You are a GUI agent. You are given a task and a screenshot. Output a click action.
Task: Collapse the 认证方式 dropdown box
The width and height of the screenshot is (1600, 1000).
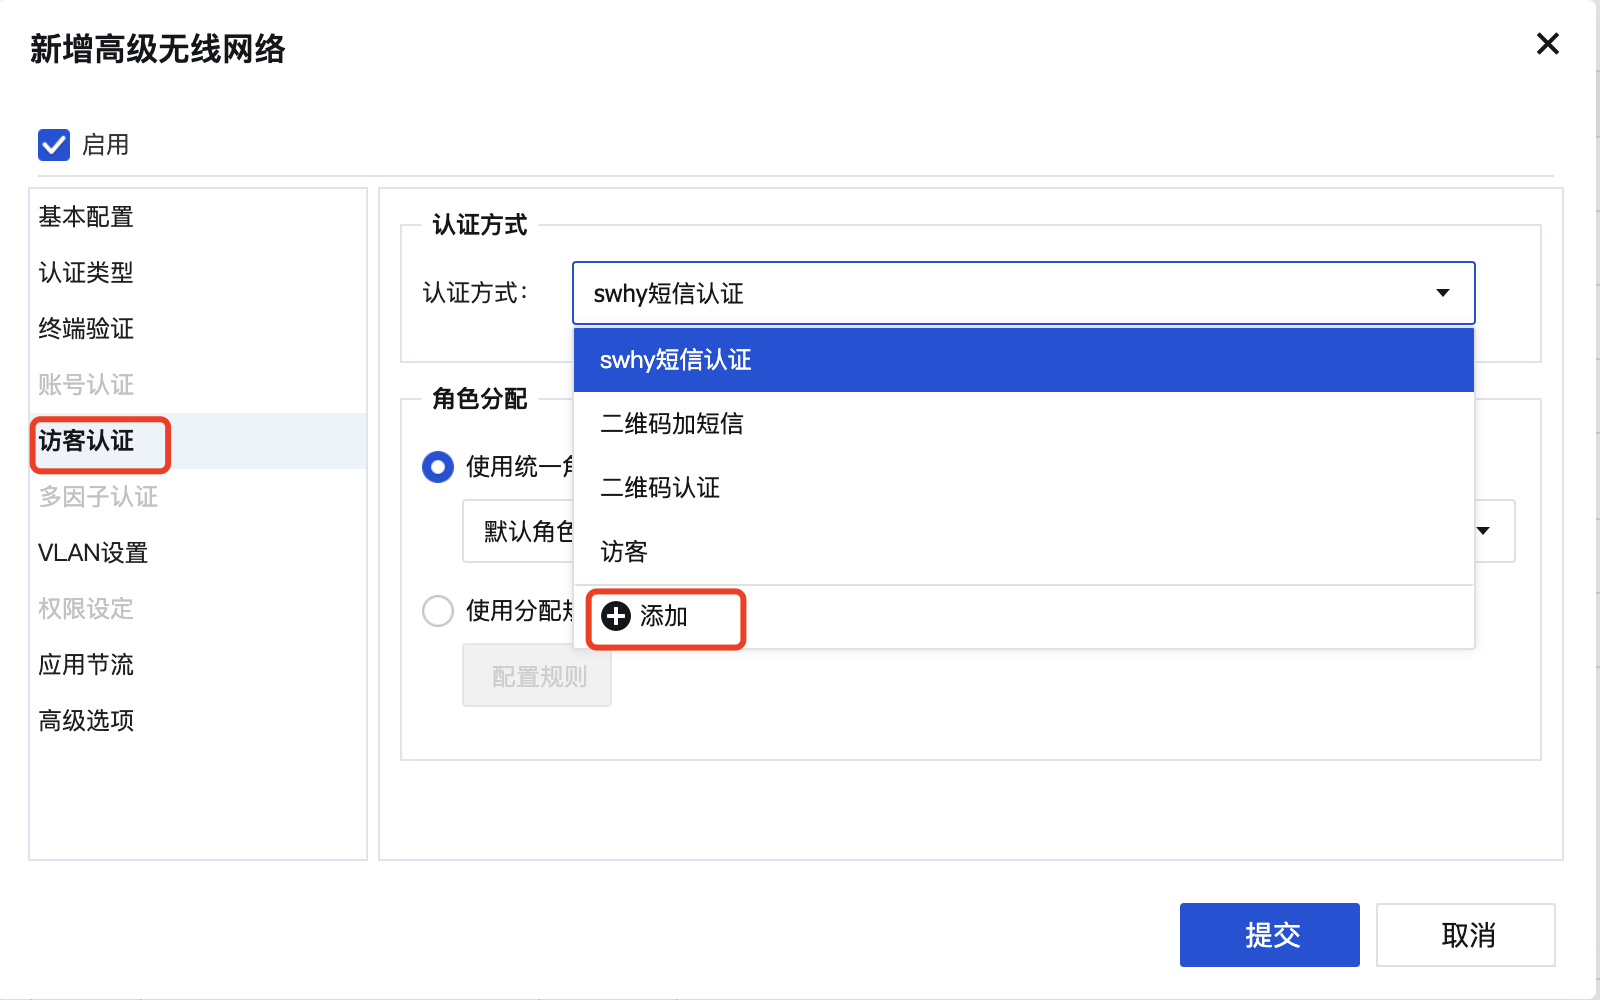pyautogui.click(x=1023, y=293)
